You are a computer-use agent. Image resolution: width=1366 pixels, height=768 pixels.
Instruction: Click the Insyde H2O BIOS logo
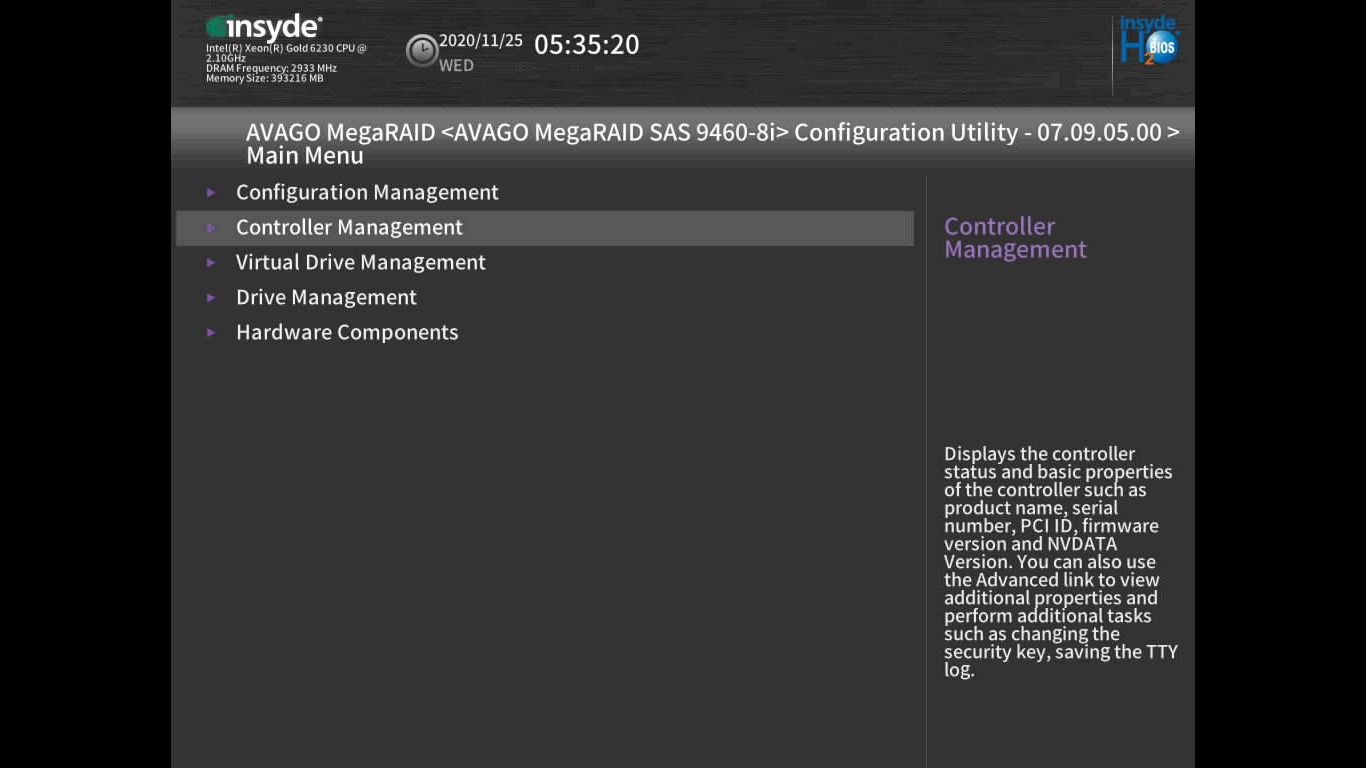pyautogui.click(x=1148, y=42)
